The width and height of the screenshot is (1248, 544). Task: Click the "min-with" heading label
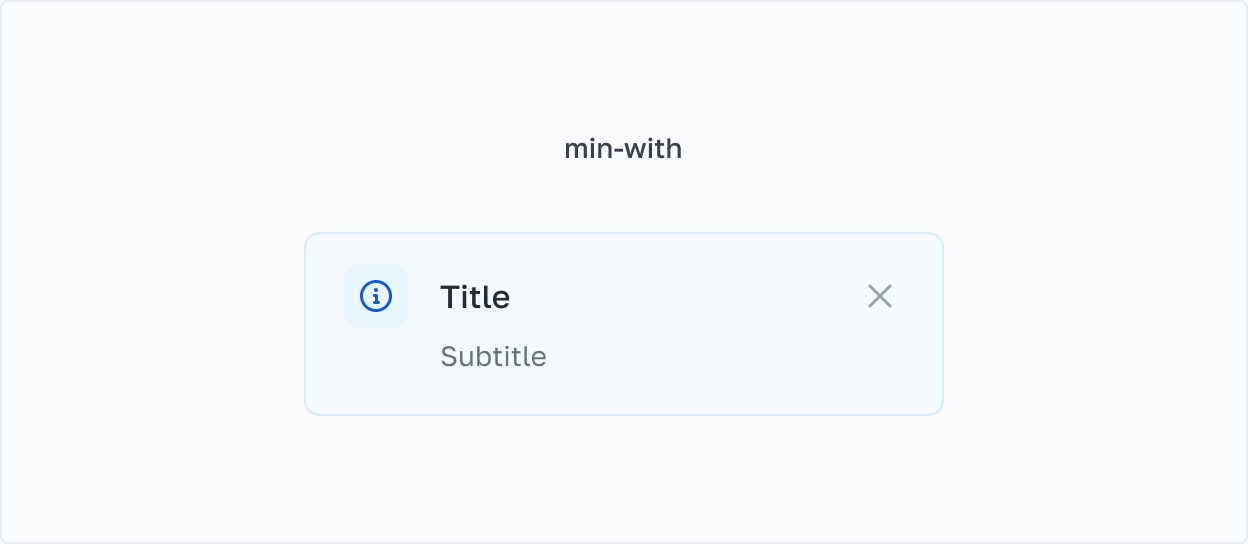click(623, 149)
